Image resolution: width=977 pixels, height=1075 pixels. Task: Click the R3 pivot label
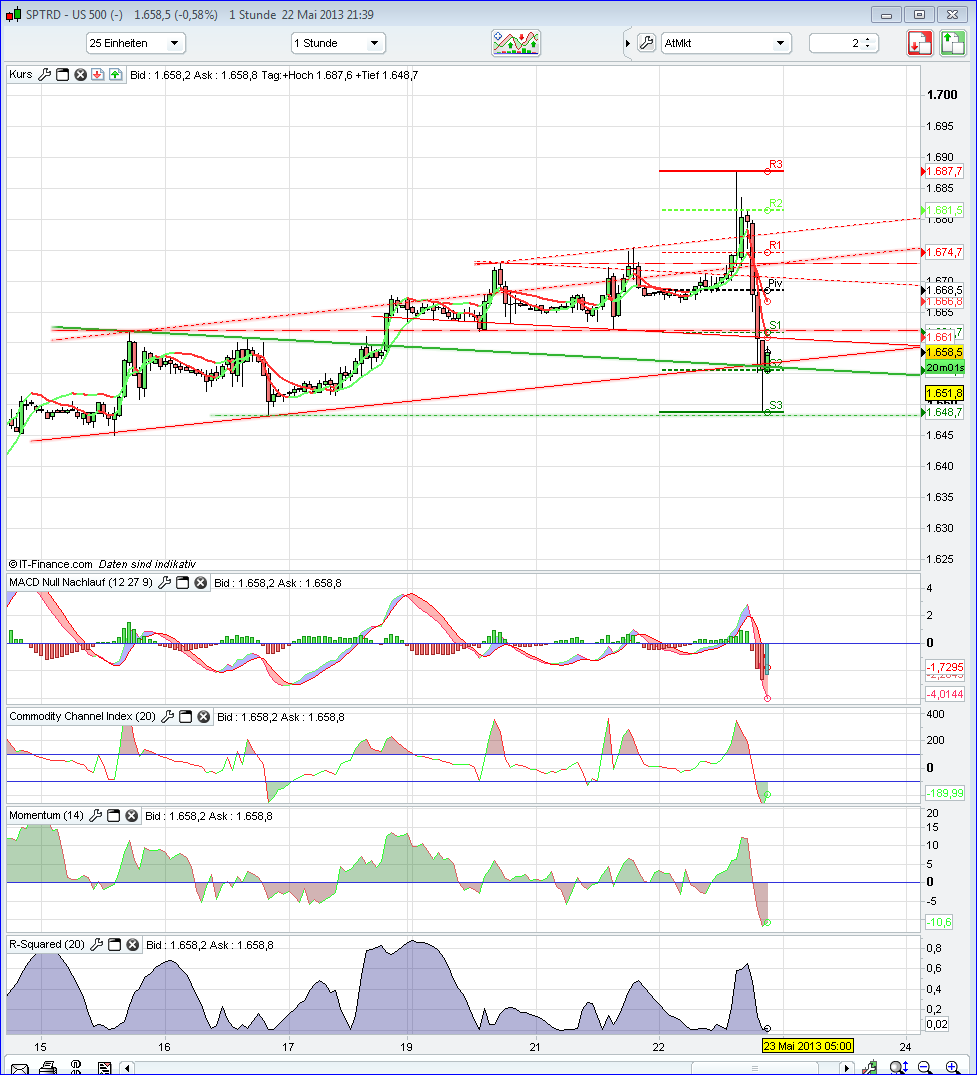pos(775,165)
